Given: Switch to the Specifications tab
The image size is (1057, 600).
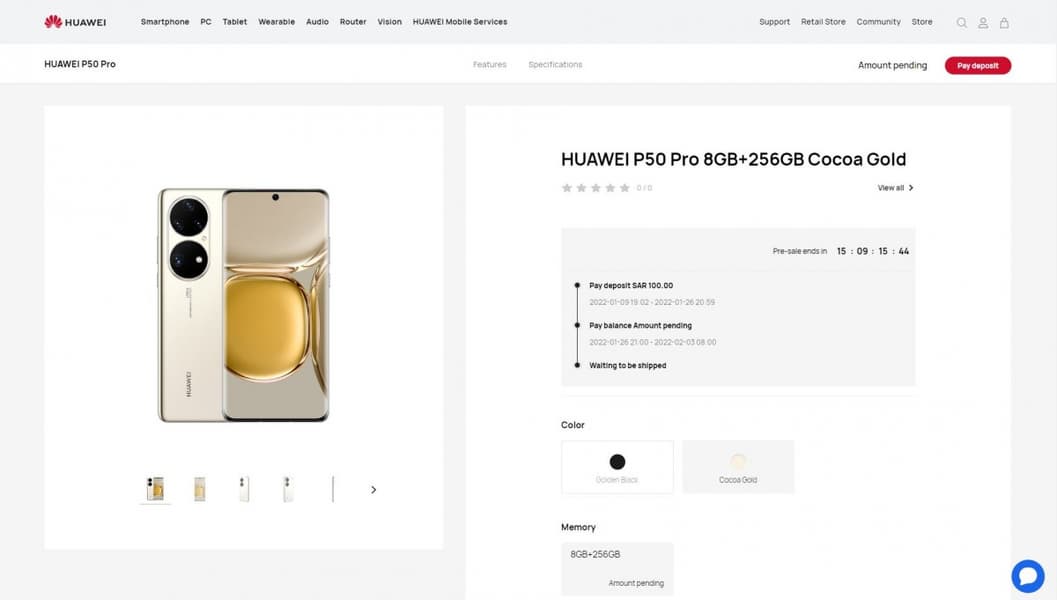Looking at the screenshot, I should tap(555, 65).
